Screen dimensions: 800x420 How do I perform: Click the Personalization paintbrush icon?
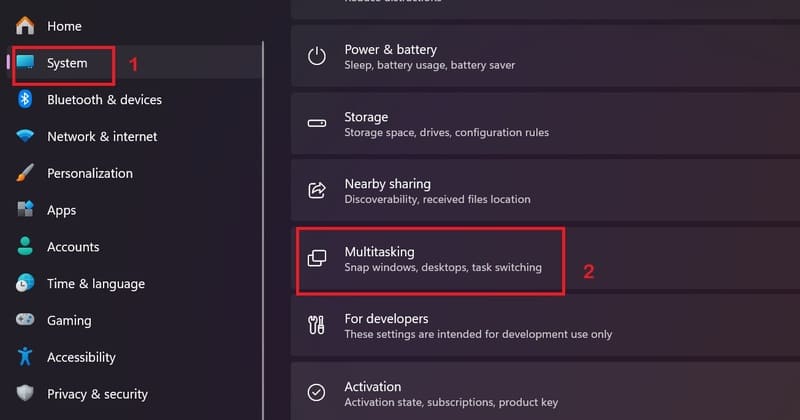tap(24, 172)
